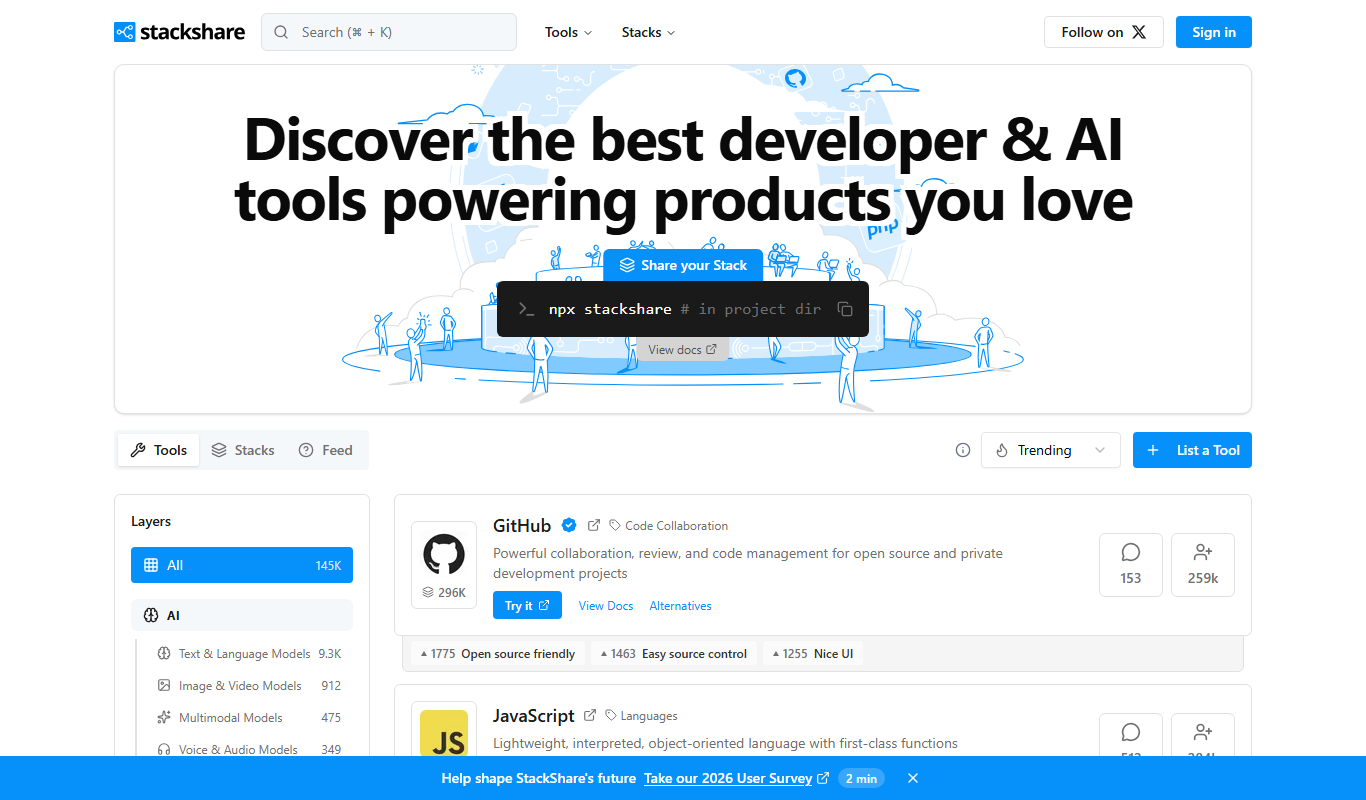The image size is (1366, 800).
Task: Click the GitHub verified badge
Action: 569,525
